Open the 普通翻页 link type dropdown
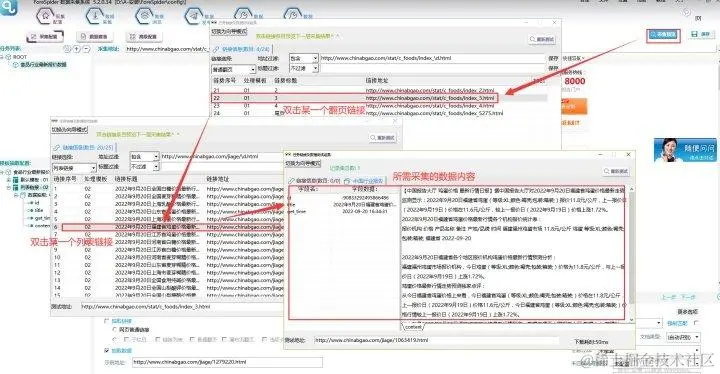 (x=233, y=69)
